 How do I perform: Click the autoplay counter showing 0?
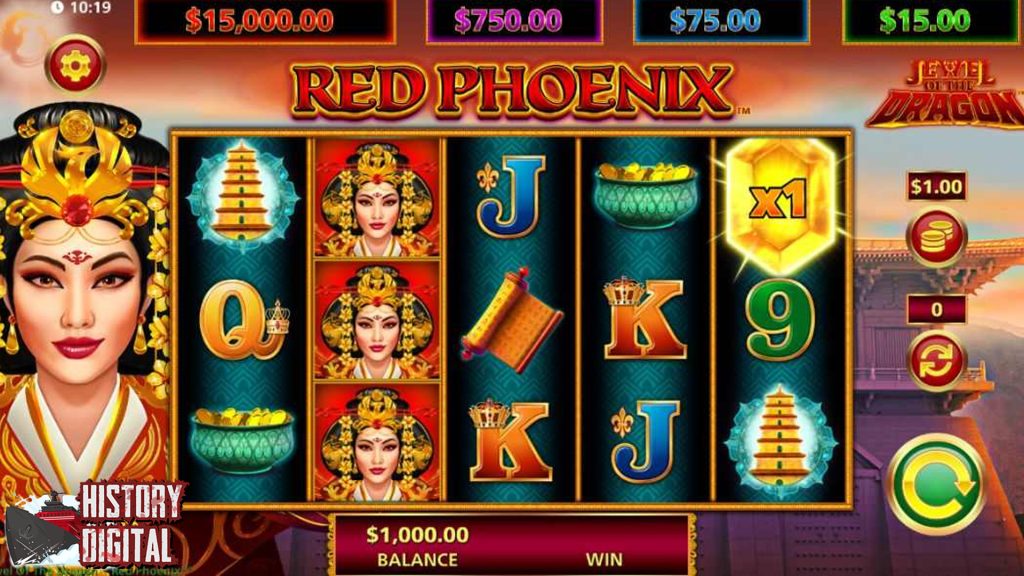pyautogui.click(x=936, y=309)
